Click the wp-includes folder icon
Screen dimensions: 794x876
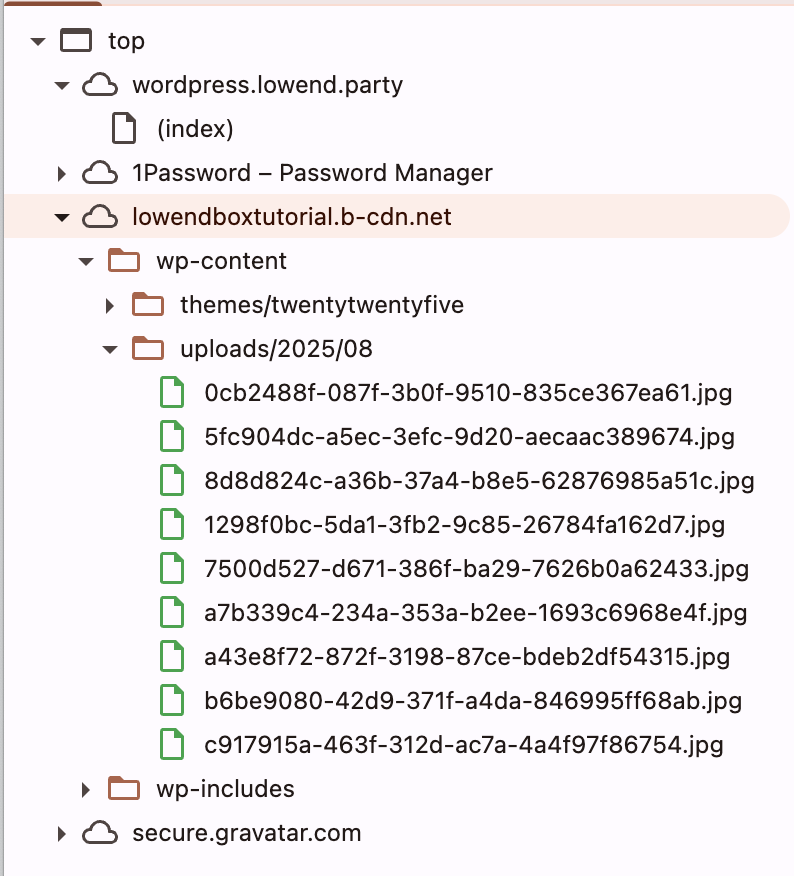coord(123,789)
